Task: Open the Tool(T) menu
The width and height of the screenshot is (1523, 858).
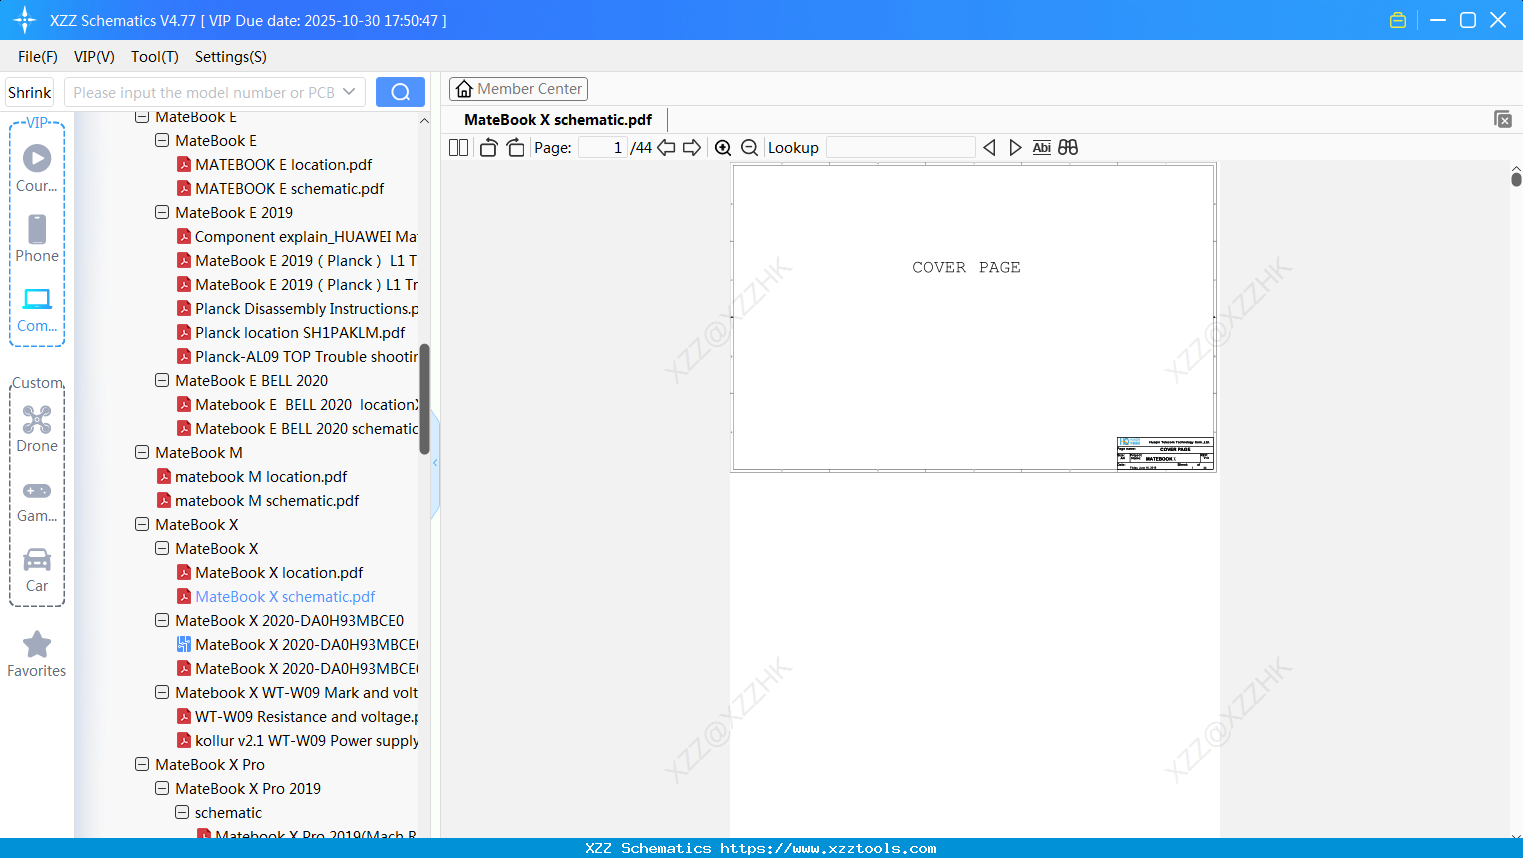Action: tap(155, 56)
